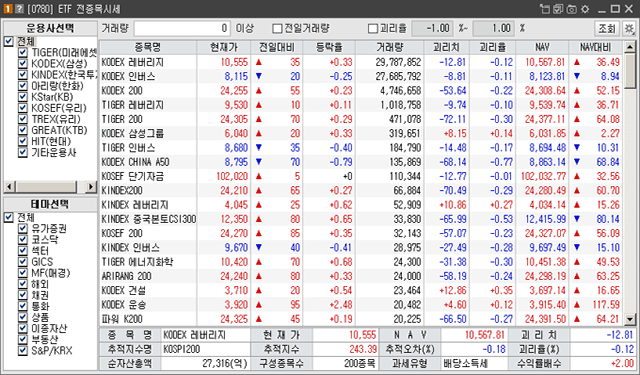The width and height of the screenshot is (640, 375).
Task: Maximize the ETF window
Action: pyautogui.click(x=615, y=9)
